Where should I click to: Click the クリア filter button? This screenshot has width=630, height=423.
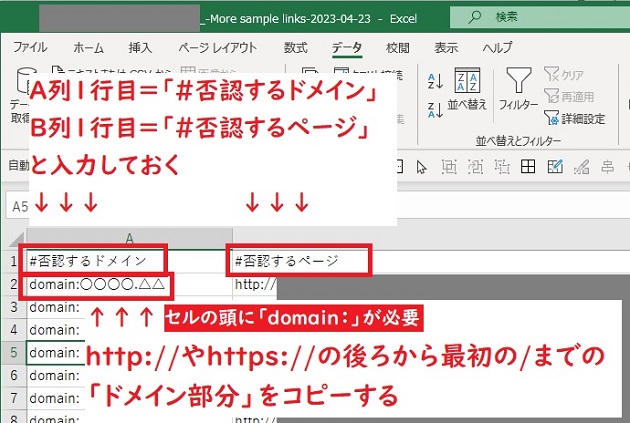tap(564, 75)
